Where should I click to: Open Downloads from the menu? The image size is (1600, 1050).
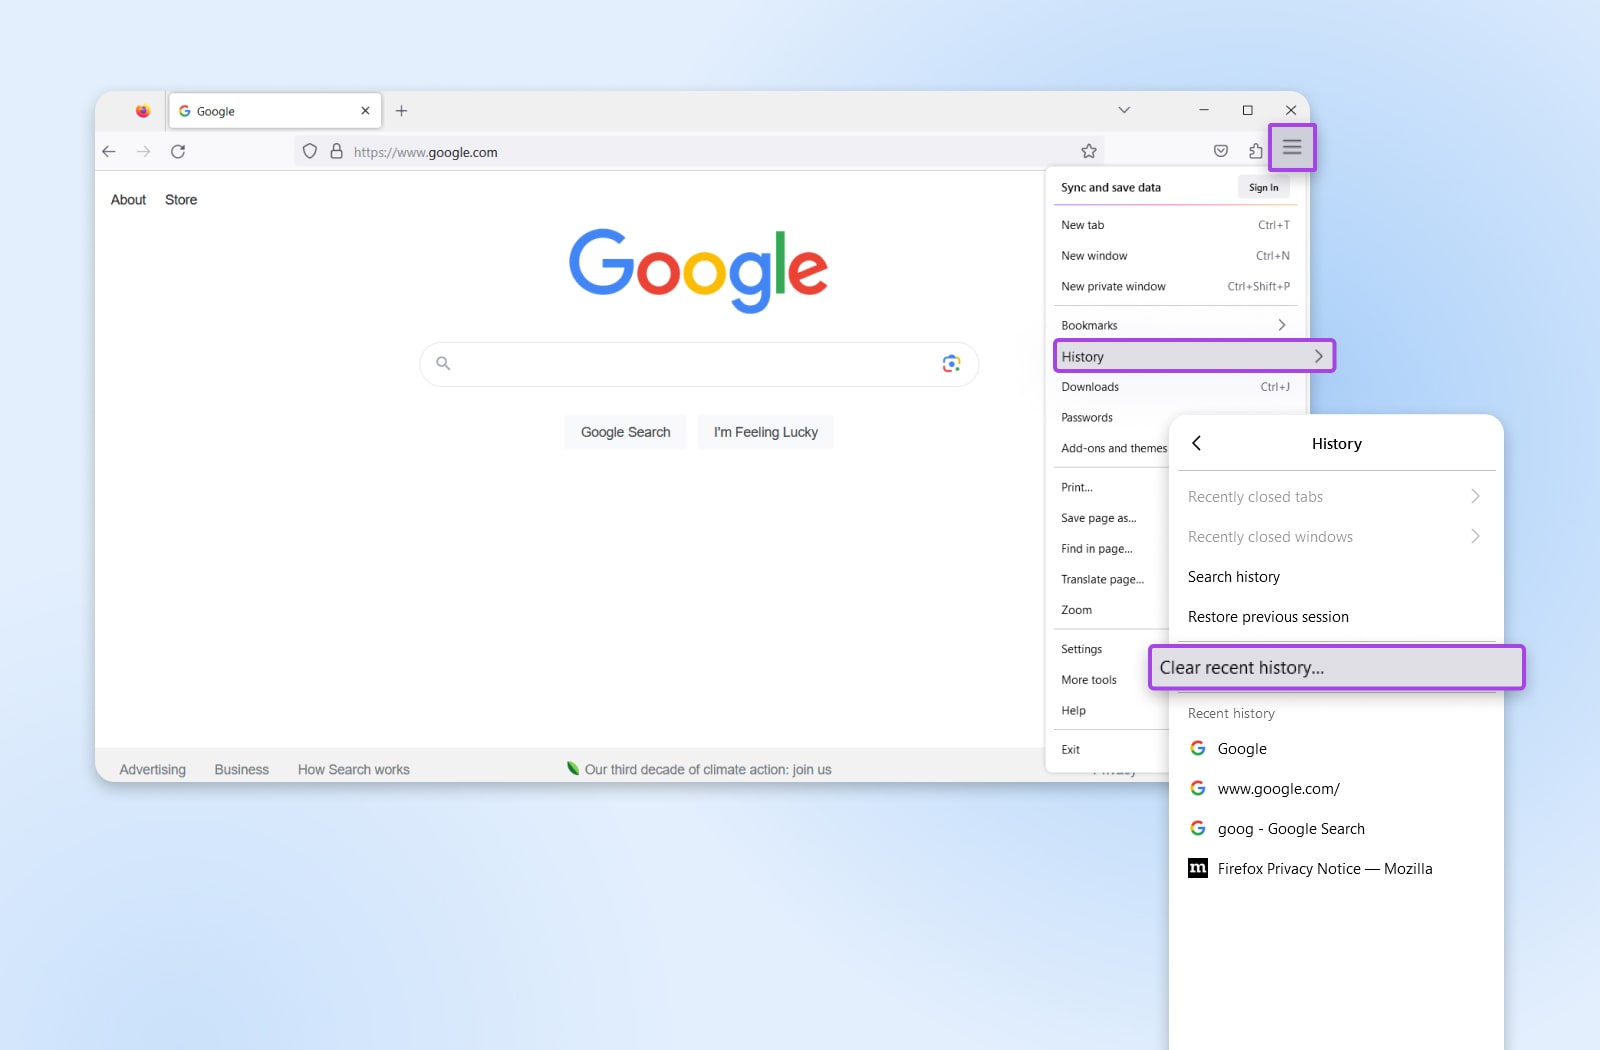pyautogui.click(x=1090, y=387)
